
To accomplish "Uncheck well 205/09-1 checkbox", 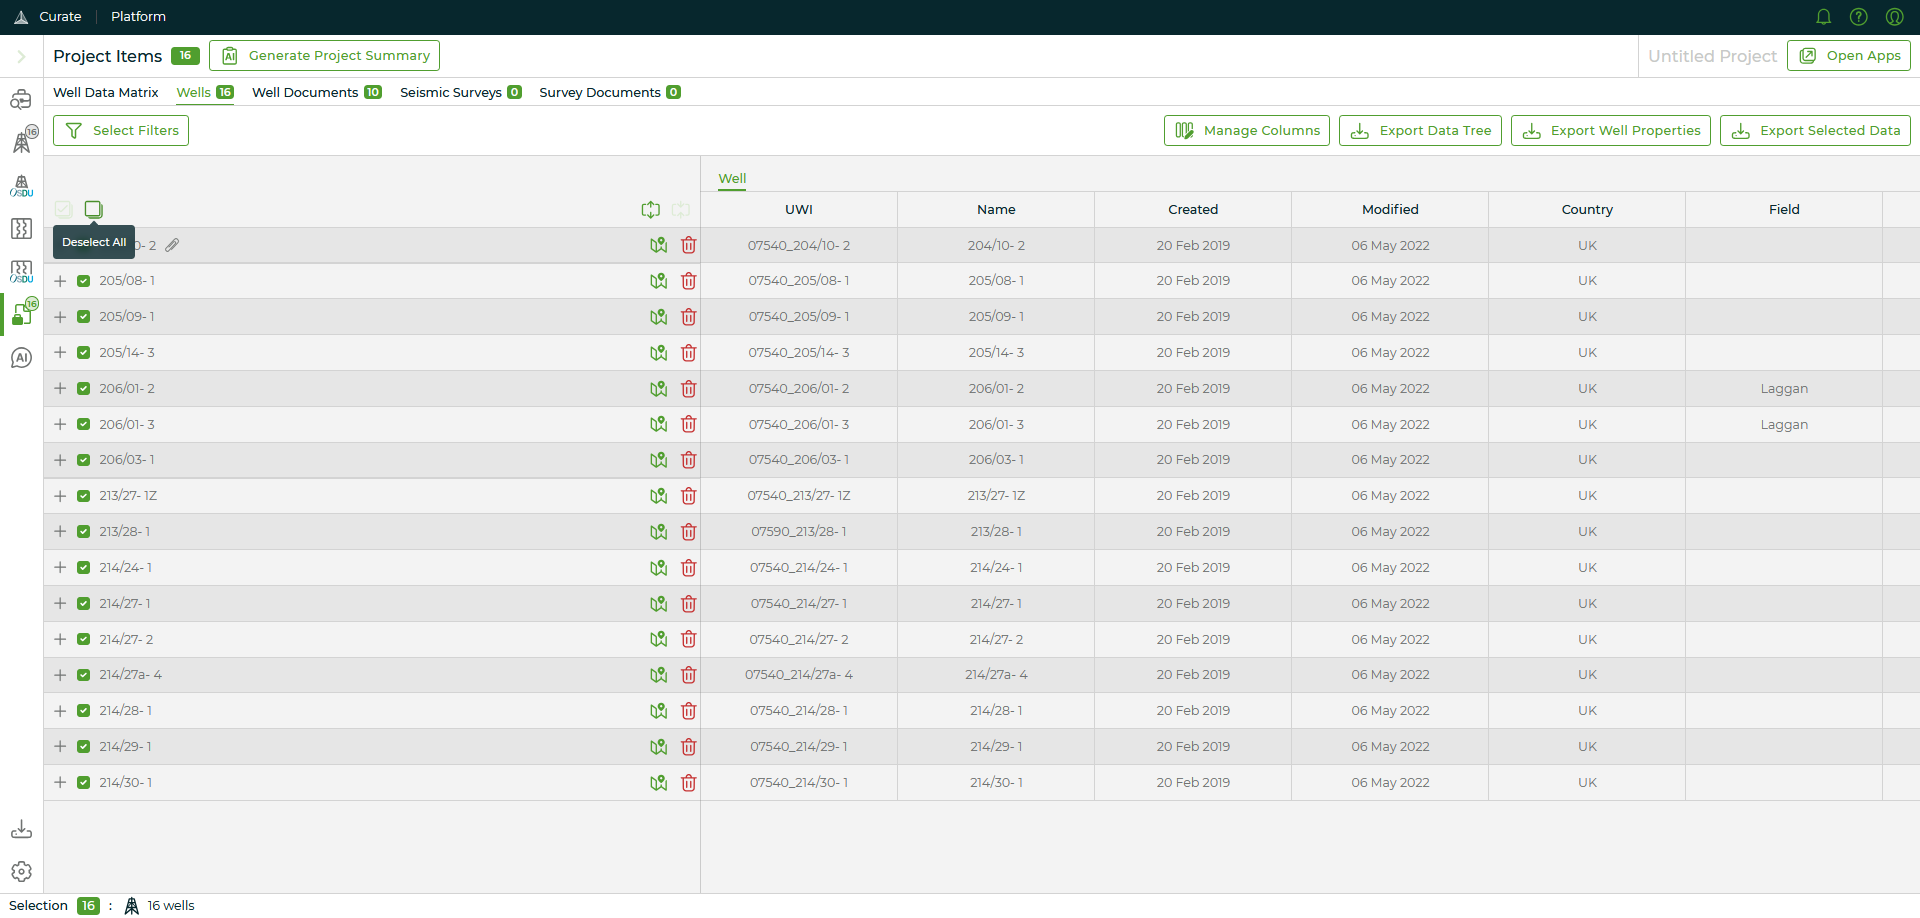I will click(84, 317).
